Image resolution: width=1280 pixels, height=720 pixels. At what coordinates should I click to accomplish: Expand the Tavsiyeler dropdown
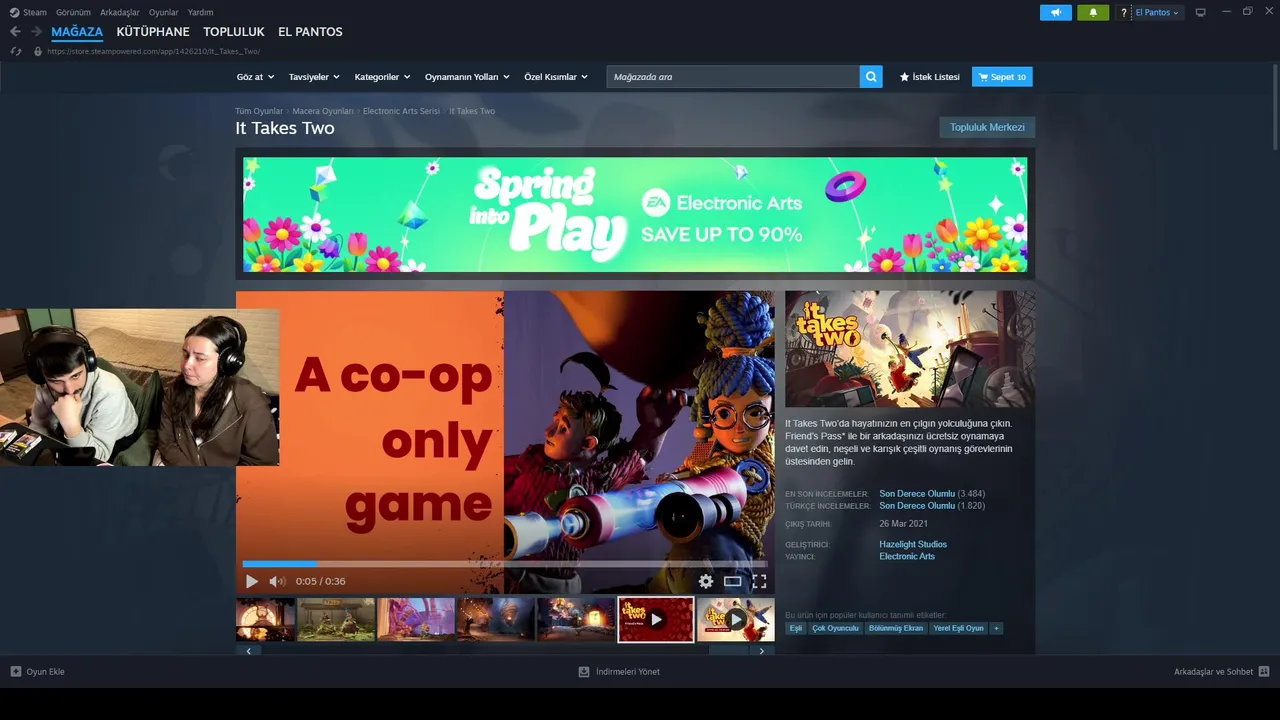pos(314,77)
